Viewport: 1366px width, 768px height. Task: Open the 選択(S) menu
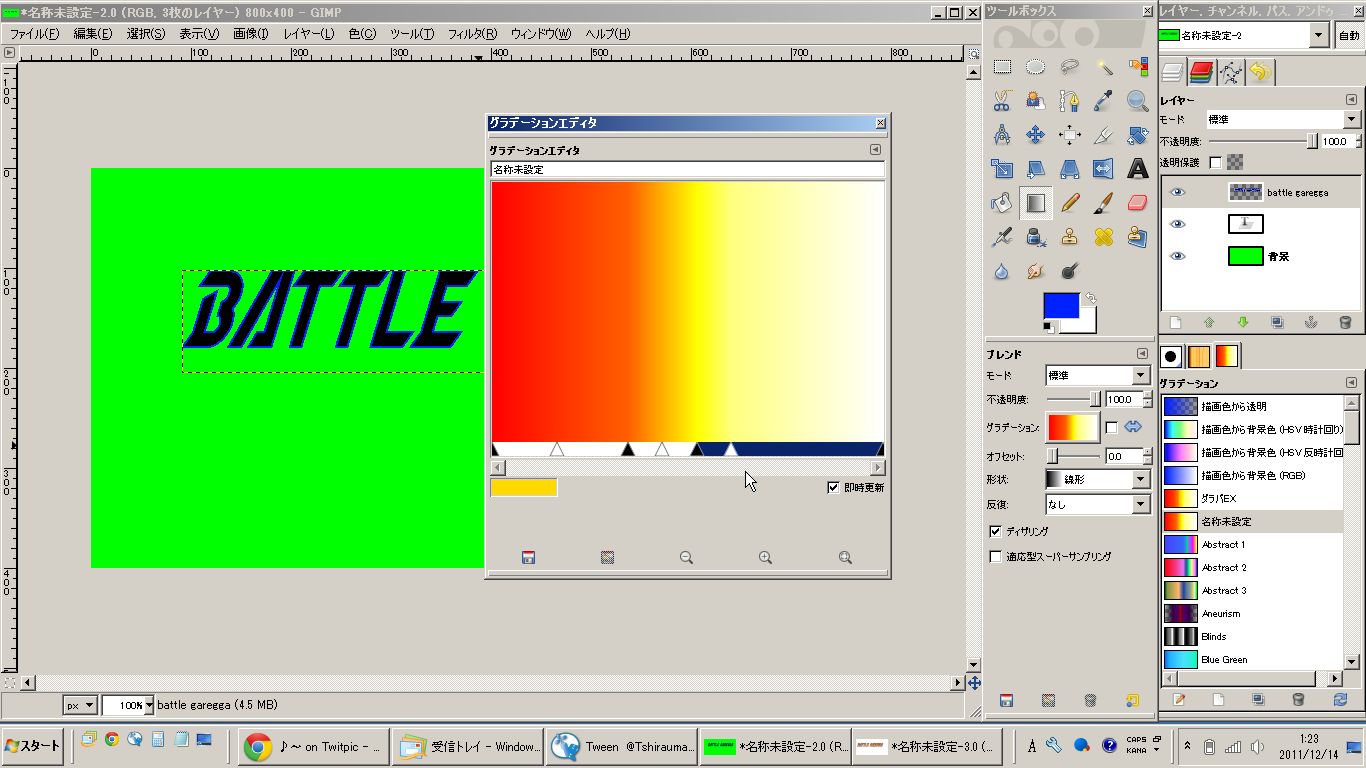[x=146, y=34]
